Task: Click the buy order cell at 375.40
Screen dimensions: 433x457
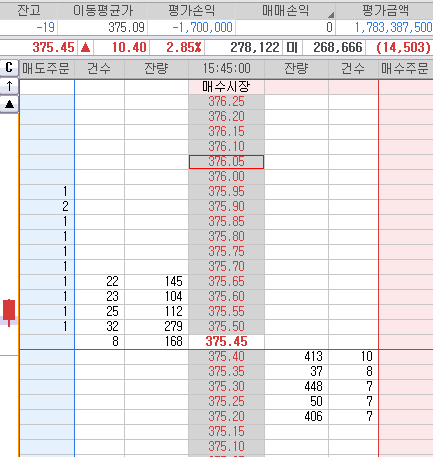Action: pos(406,357)
